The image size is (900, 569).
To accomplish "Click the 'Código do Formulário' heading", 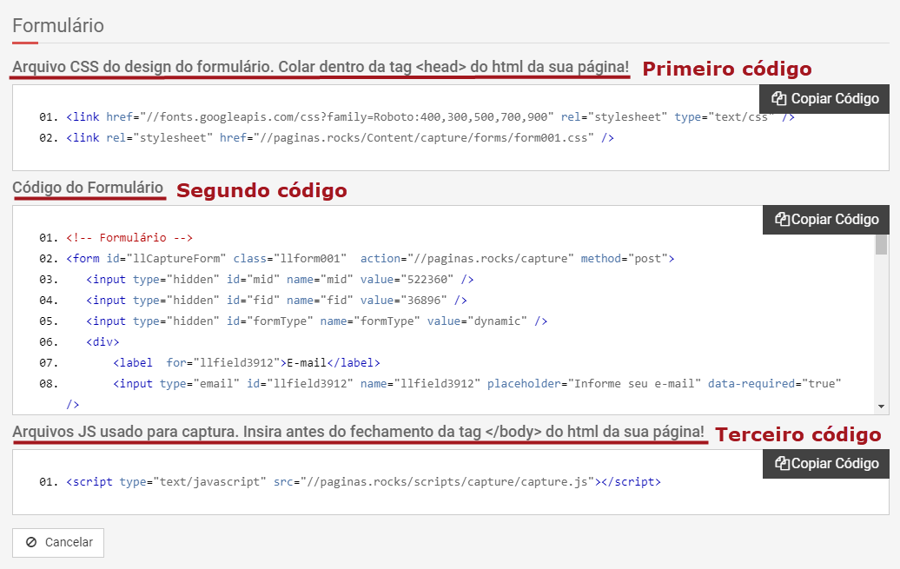I will 88,188.
